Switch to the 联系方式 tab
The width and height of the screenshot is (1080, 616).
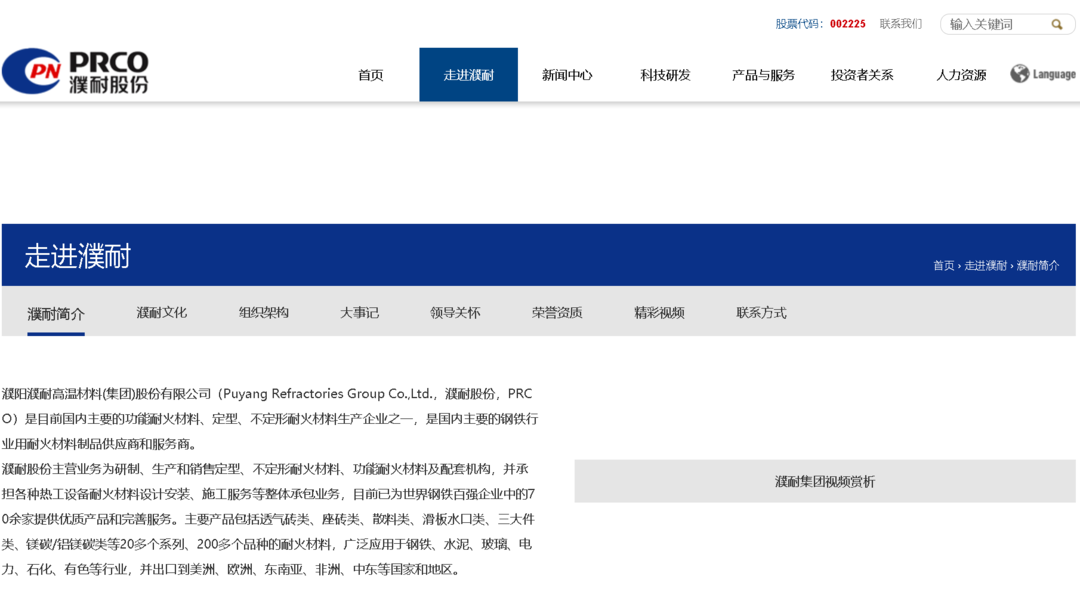761,313
